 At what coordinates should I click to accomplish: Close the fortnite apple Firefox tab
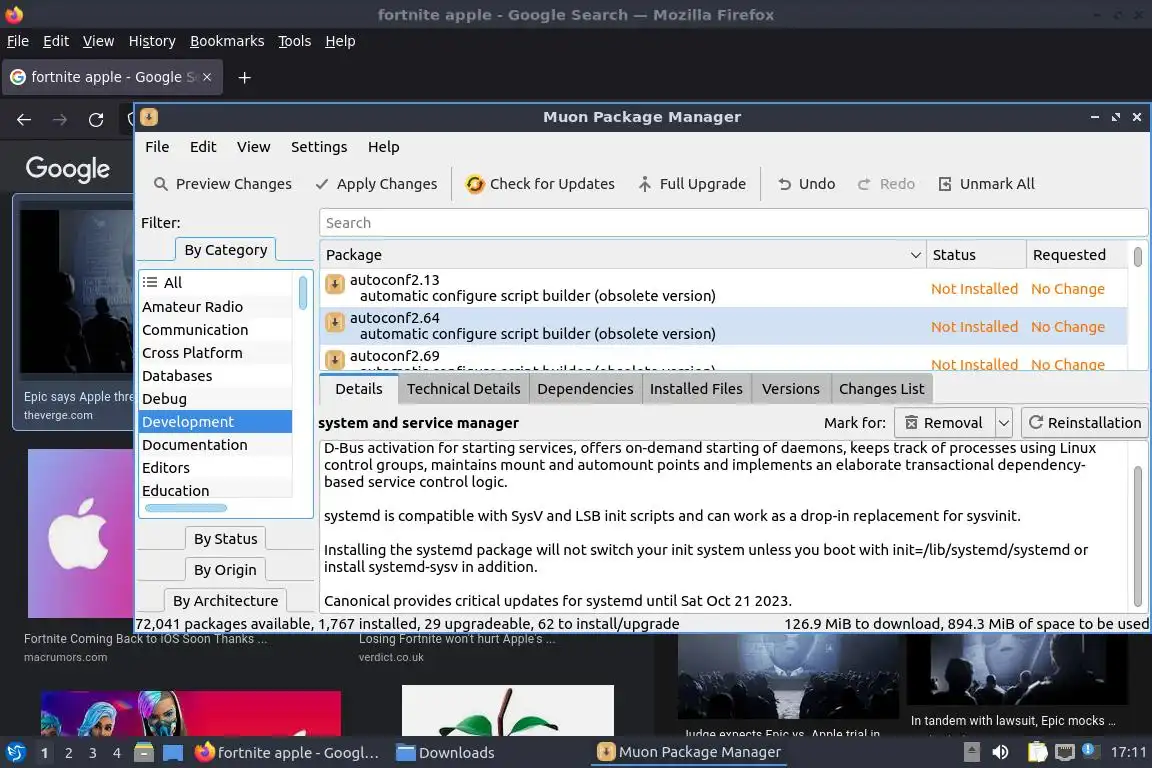(x=207, y=76)
